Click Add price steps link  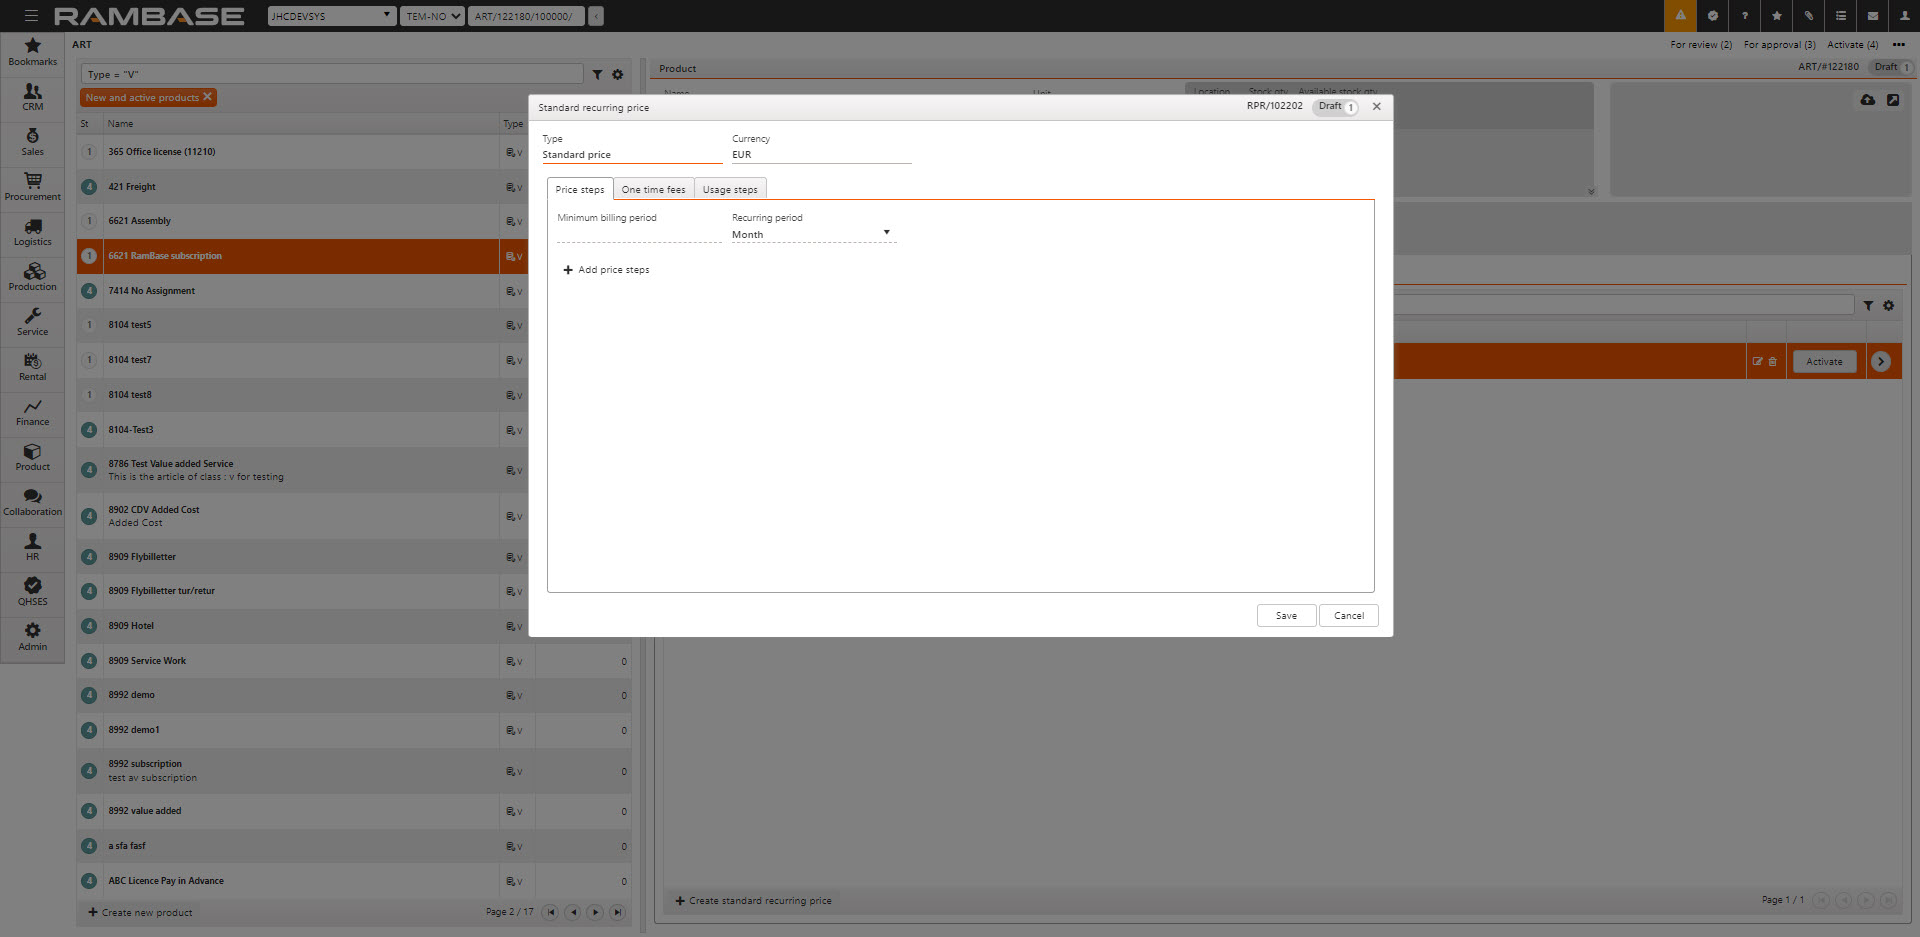pyautogui.click(x=607, y=270)
